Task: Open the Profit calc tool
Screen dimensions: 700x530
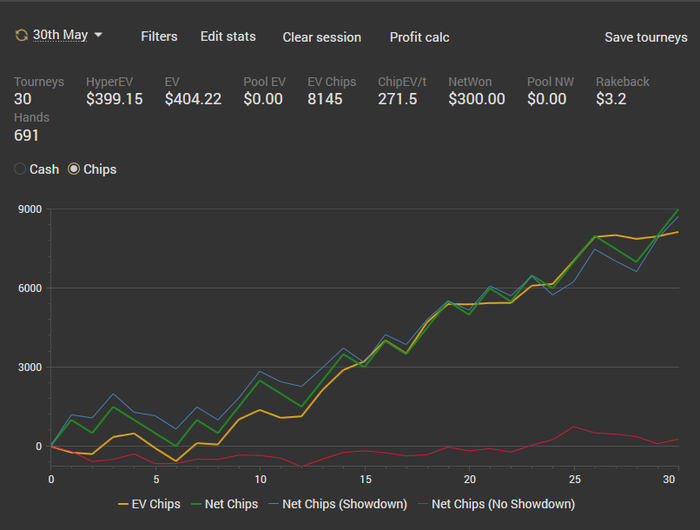Action: [x=419, y=37]
